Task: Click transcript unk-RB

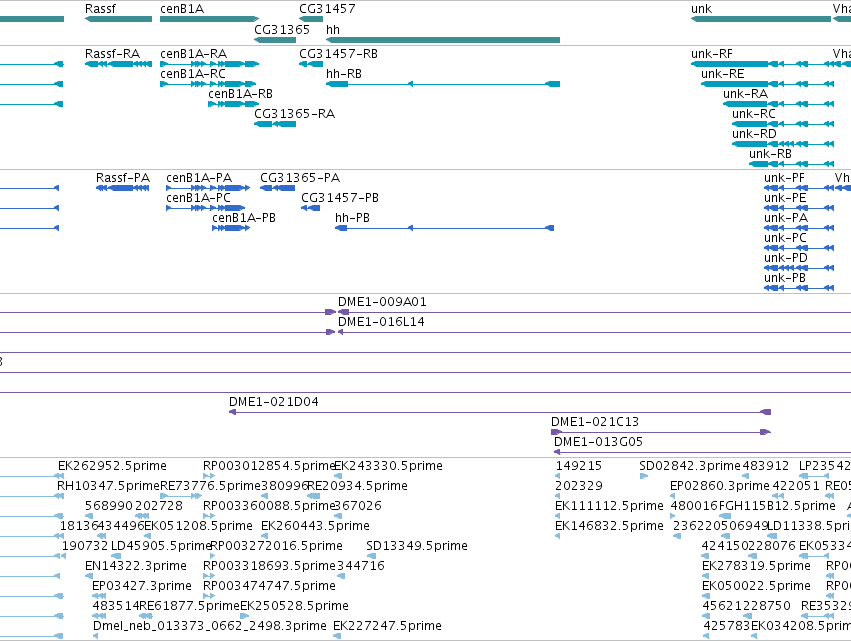Action: tap(791, 163)
